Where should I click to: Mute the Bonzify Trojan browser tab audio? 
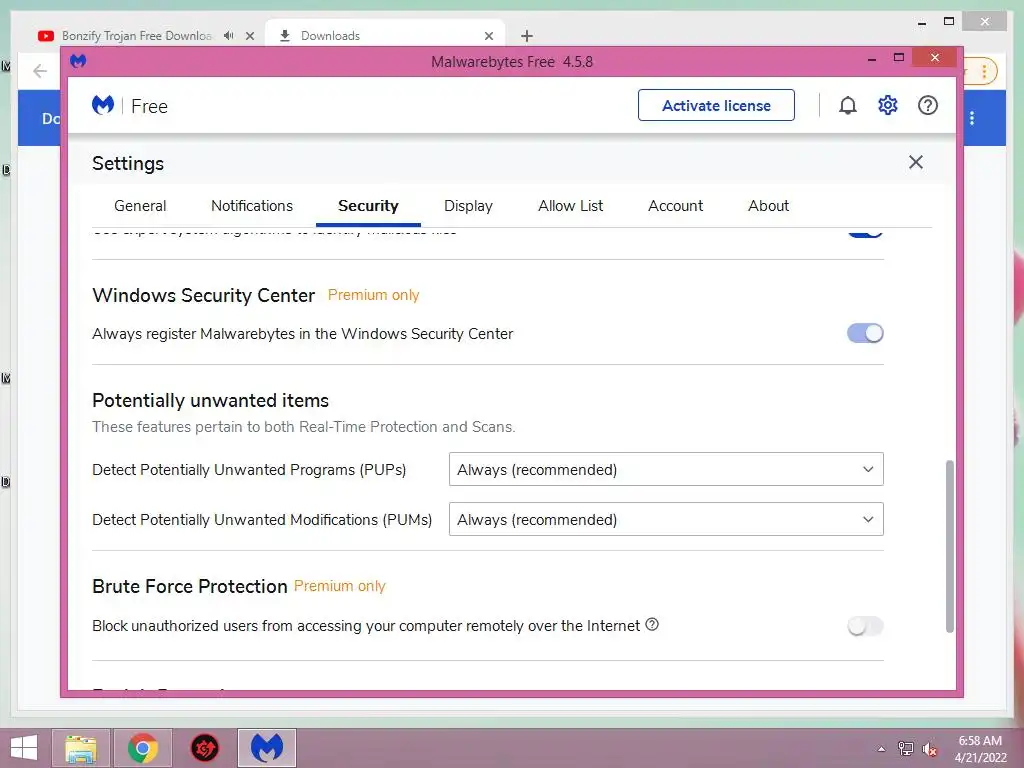[229, 36]
